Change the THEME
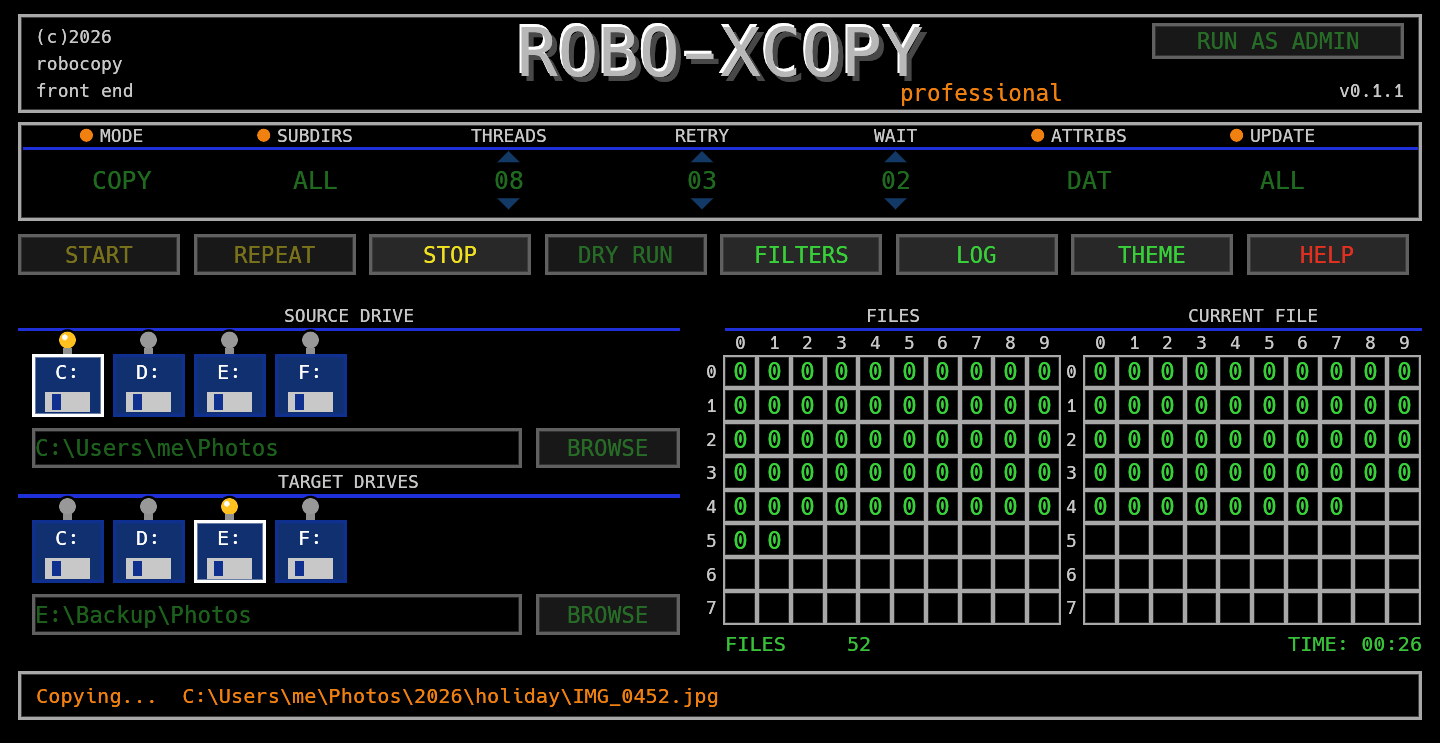 click(x=1152, y=255)
